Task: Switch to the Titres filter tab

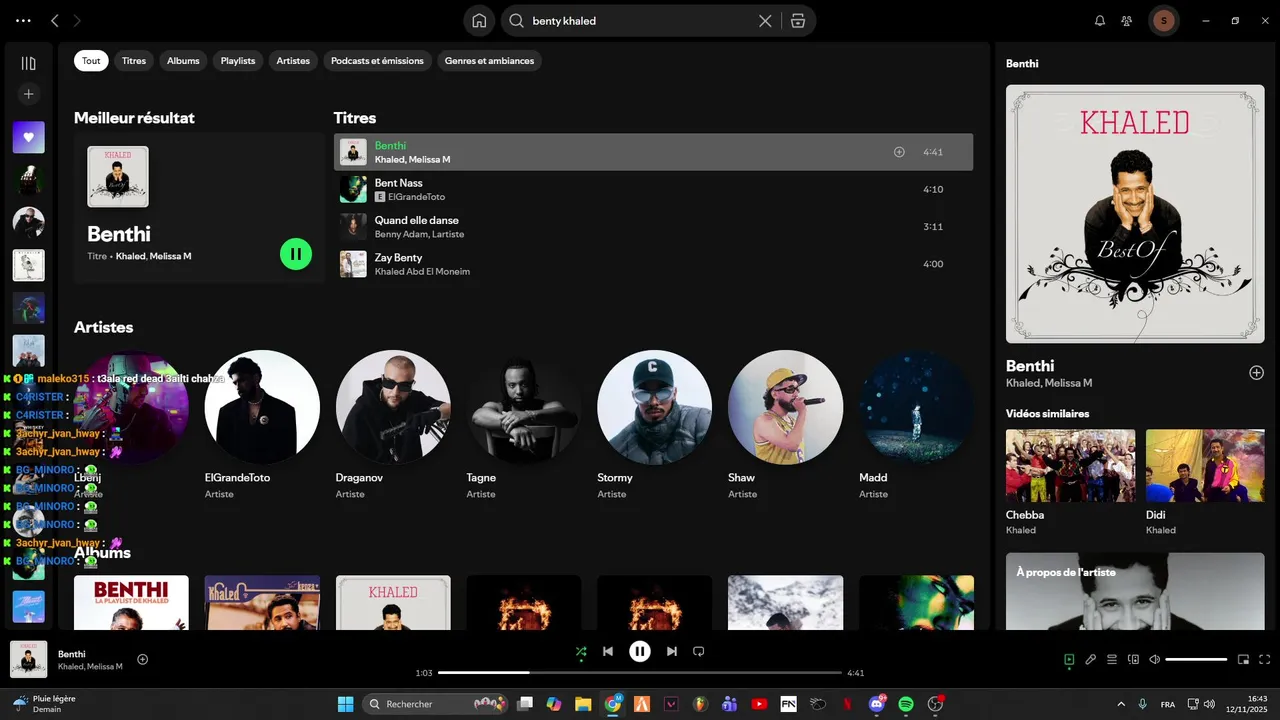Action: [134, 61]
